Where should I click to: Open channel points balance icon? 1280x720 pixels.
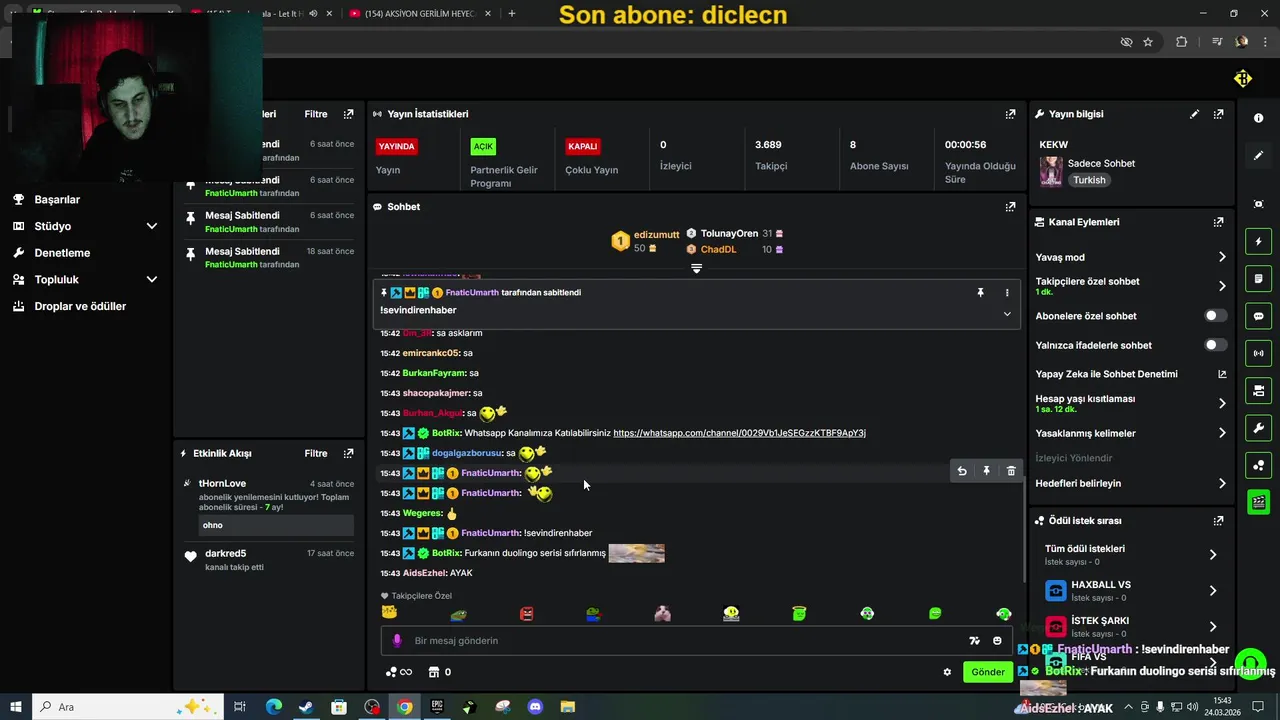point(399,672)
